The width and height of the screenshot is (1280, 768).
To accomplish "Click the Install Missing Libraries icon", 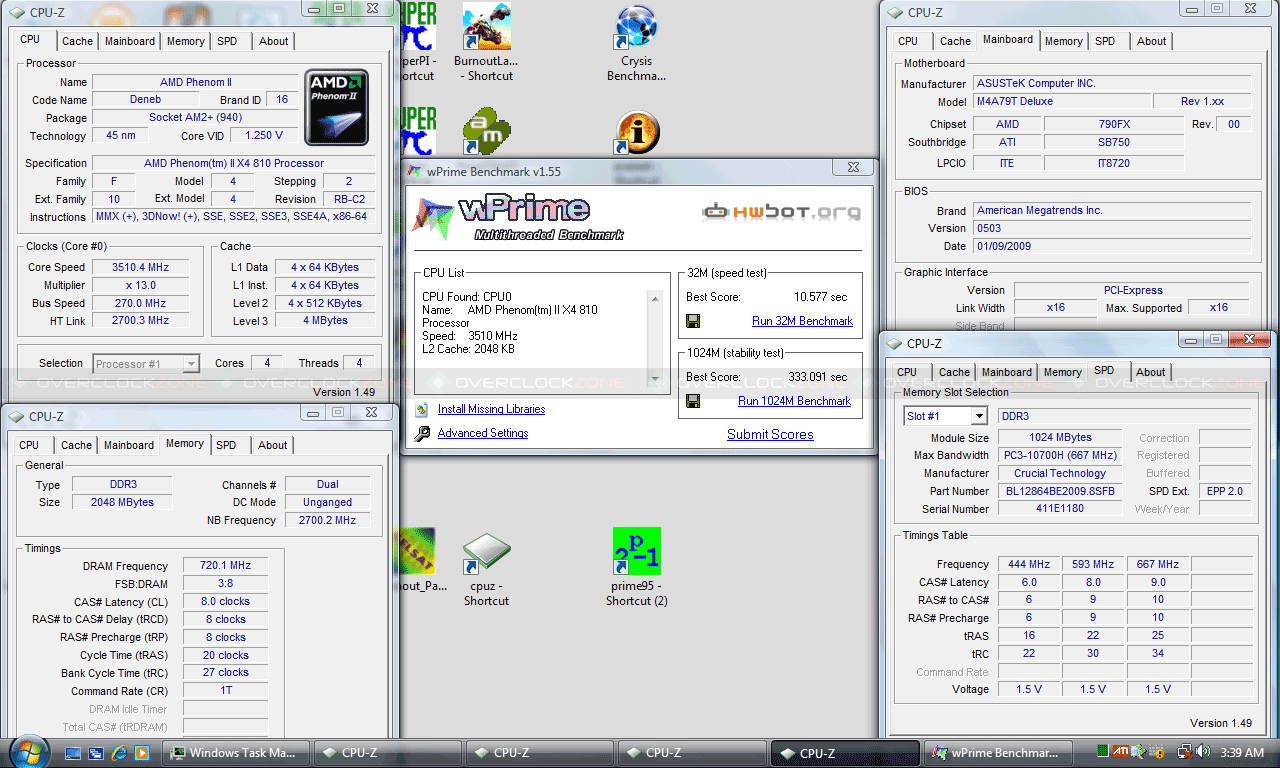I will click(422, 409).
